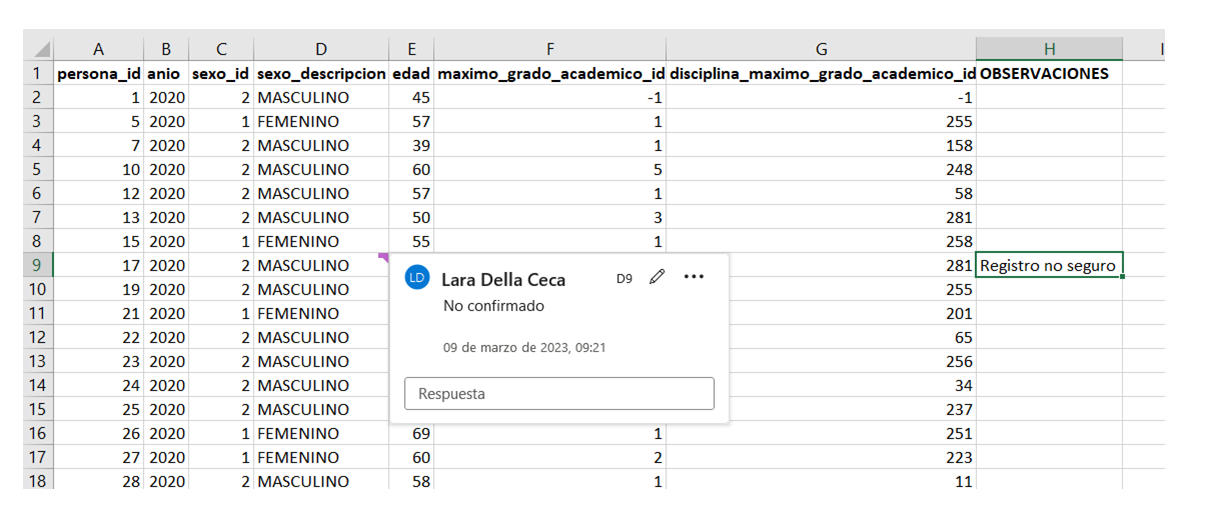Click the sexo_descripcion header cell
This screenshot has height=529, width=1213.
pos(320,73)
